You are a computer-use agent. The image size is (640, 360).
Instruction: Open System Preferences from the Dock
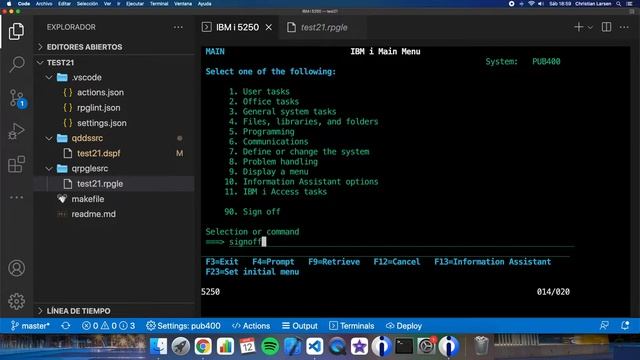(427, 346)
